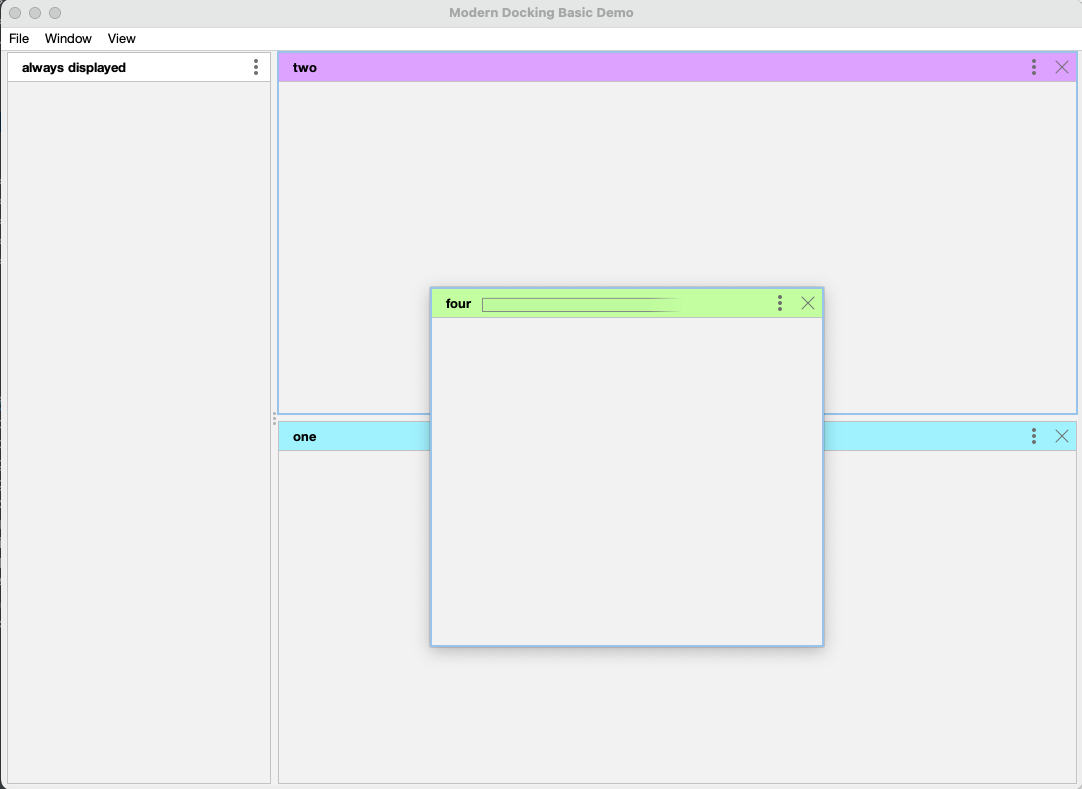Viewport: 1082px width, 789px height.
Task: Open the three-dot menu on the floating "four" panel
Action: pos(779,303)
